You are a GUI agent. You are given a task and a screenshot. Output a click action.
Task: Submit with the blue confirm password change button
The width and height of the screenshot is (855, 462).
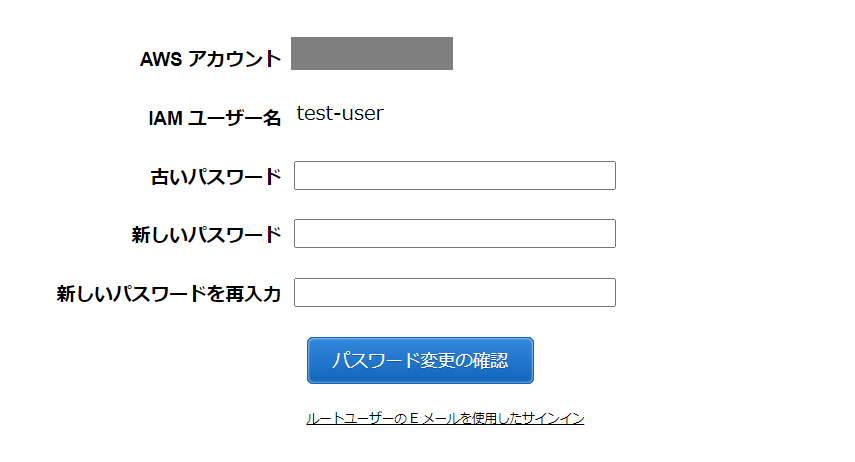pyautogui.click(x=420, y=361)
